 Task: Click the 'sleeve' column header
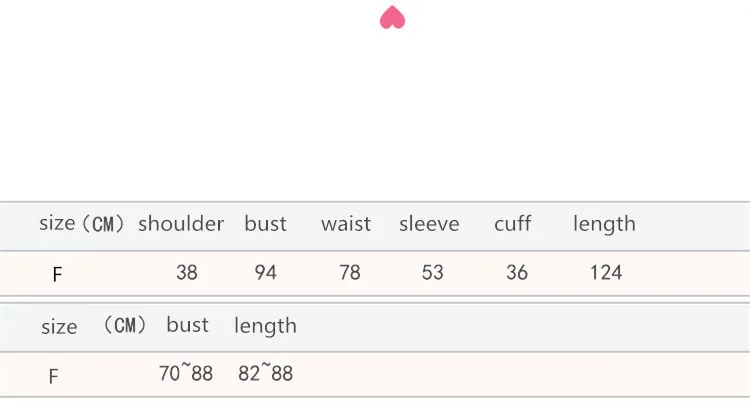[429, 223]
